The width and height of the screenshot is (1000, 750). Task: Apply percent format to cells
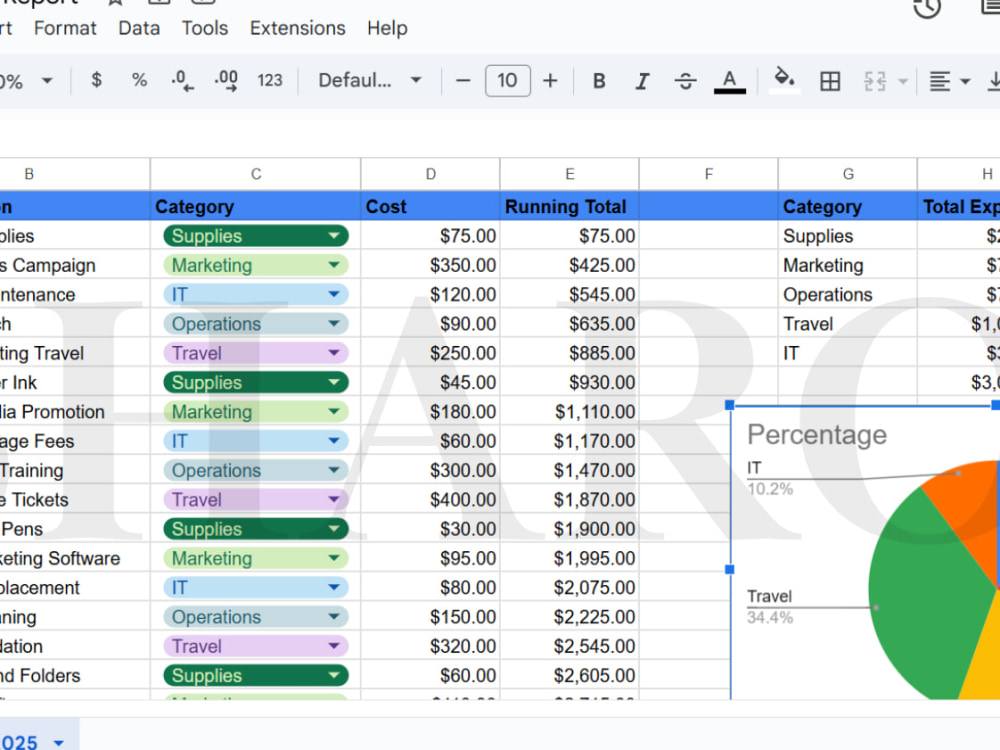[139, 80]
